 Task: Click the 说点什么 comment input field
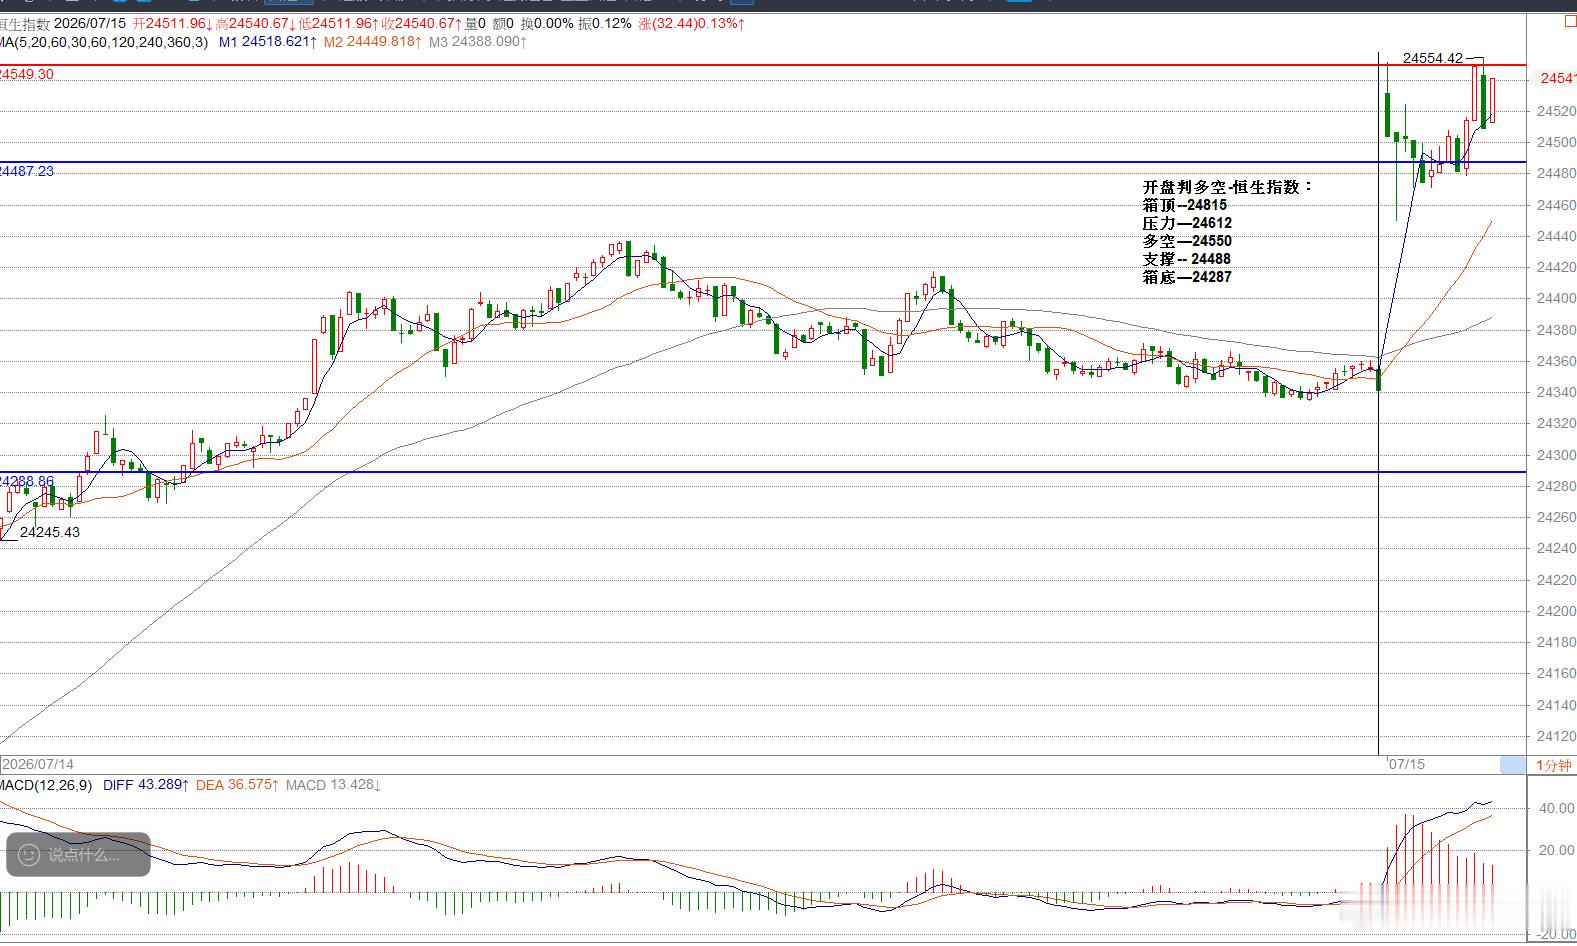78,855
